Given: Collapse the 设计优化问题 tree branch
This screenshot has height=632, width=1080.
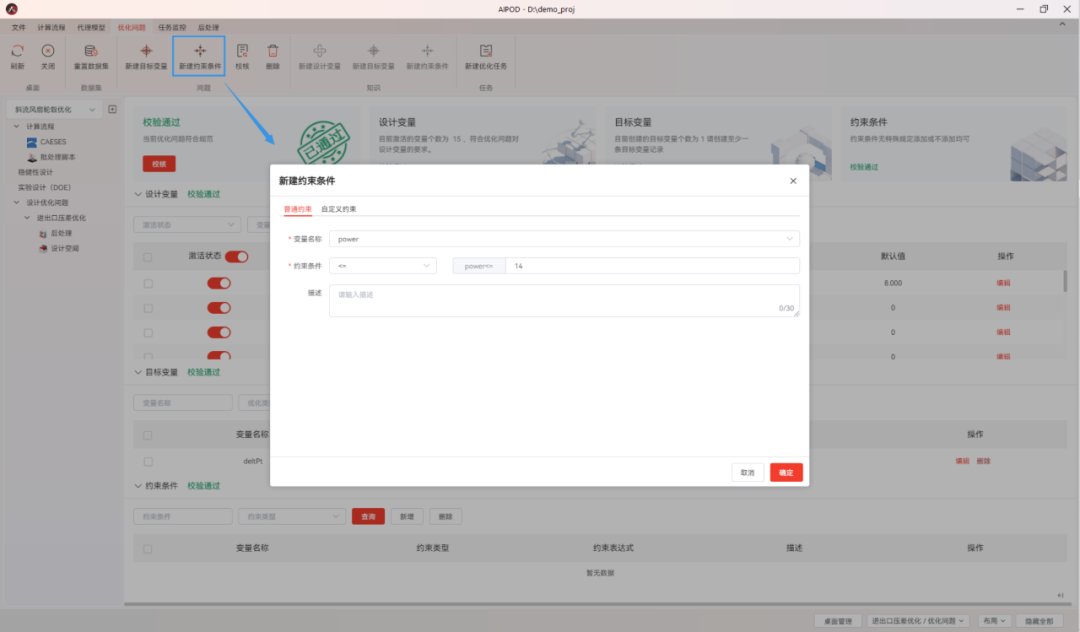Looking at the screenshot, I should (16, 202).
